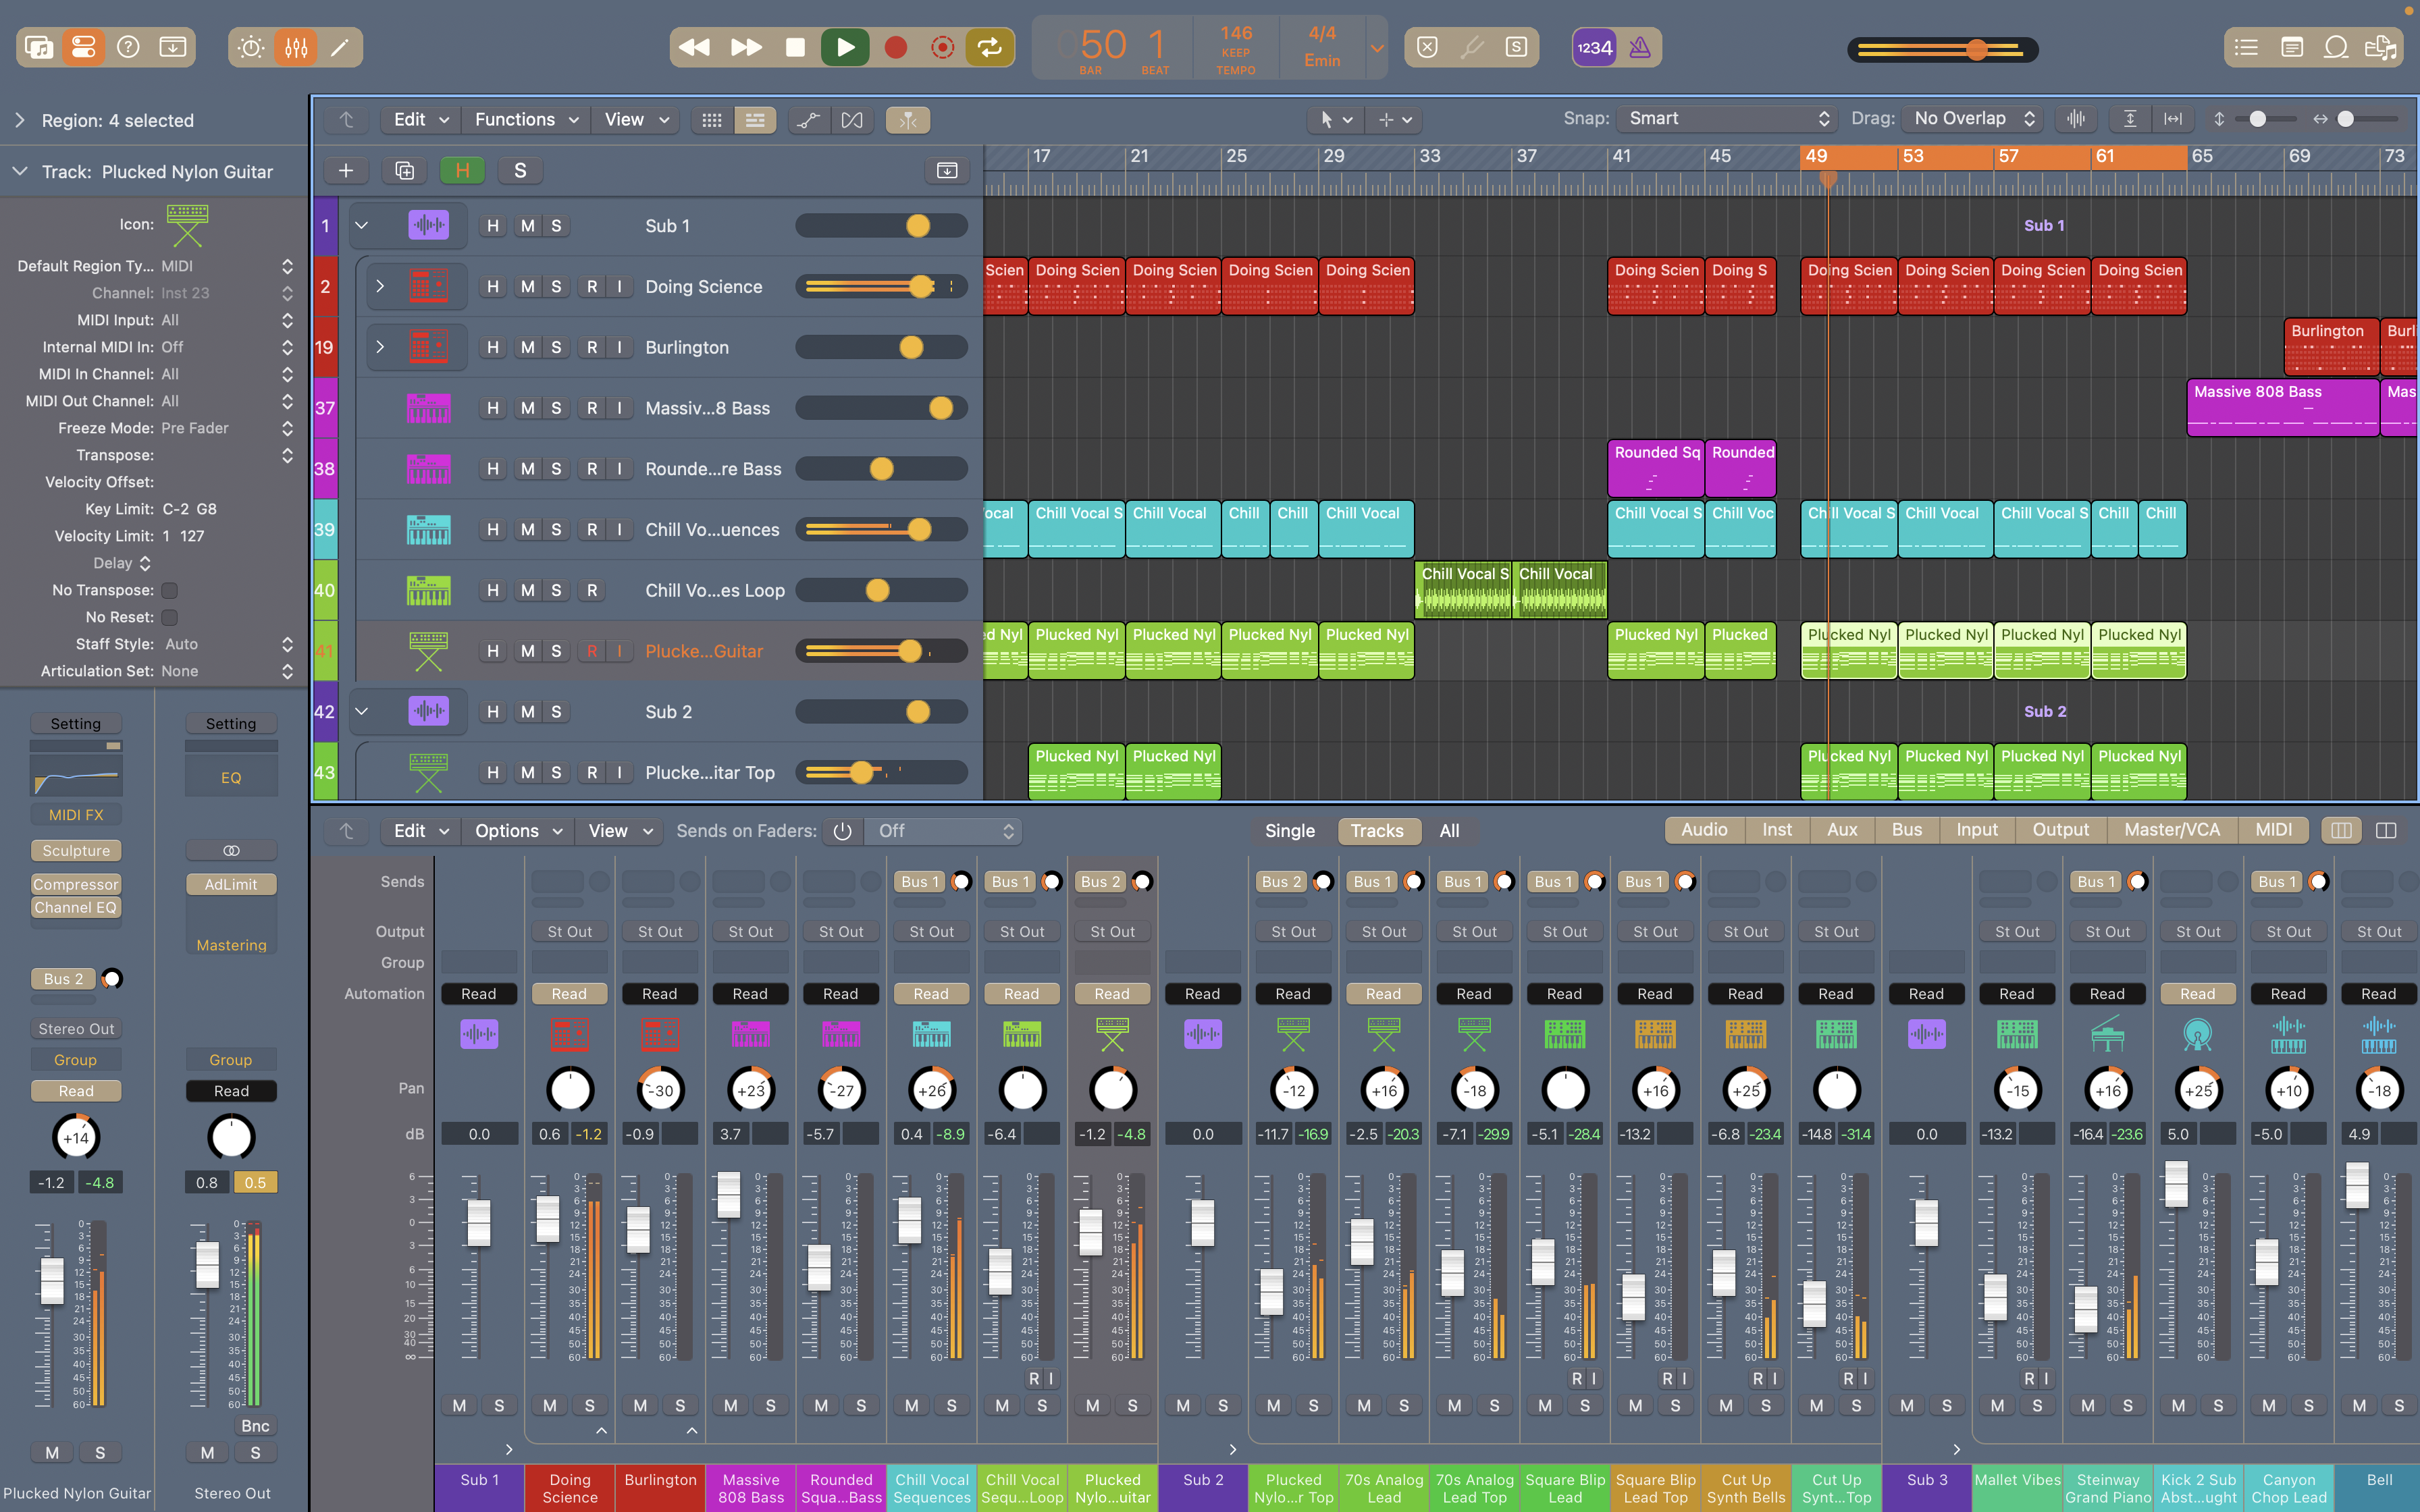This screenshot has width=2420, height=1512.
Task: Click Doing Science track drum machine icon
Action: [x=428, y=287]
